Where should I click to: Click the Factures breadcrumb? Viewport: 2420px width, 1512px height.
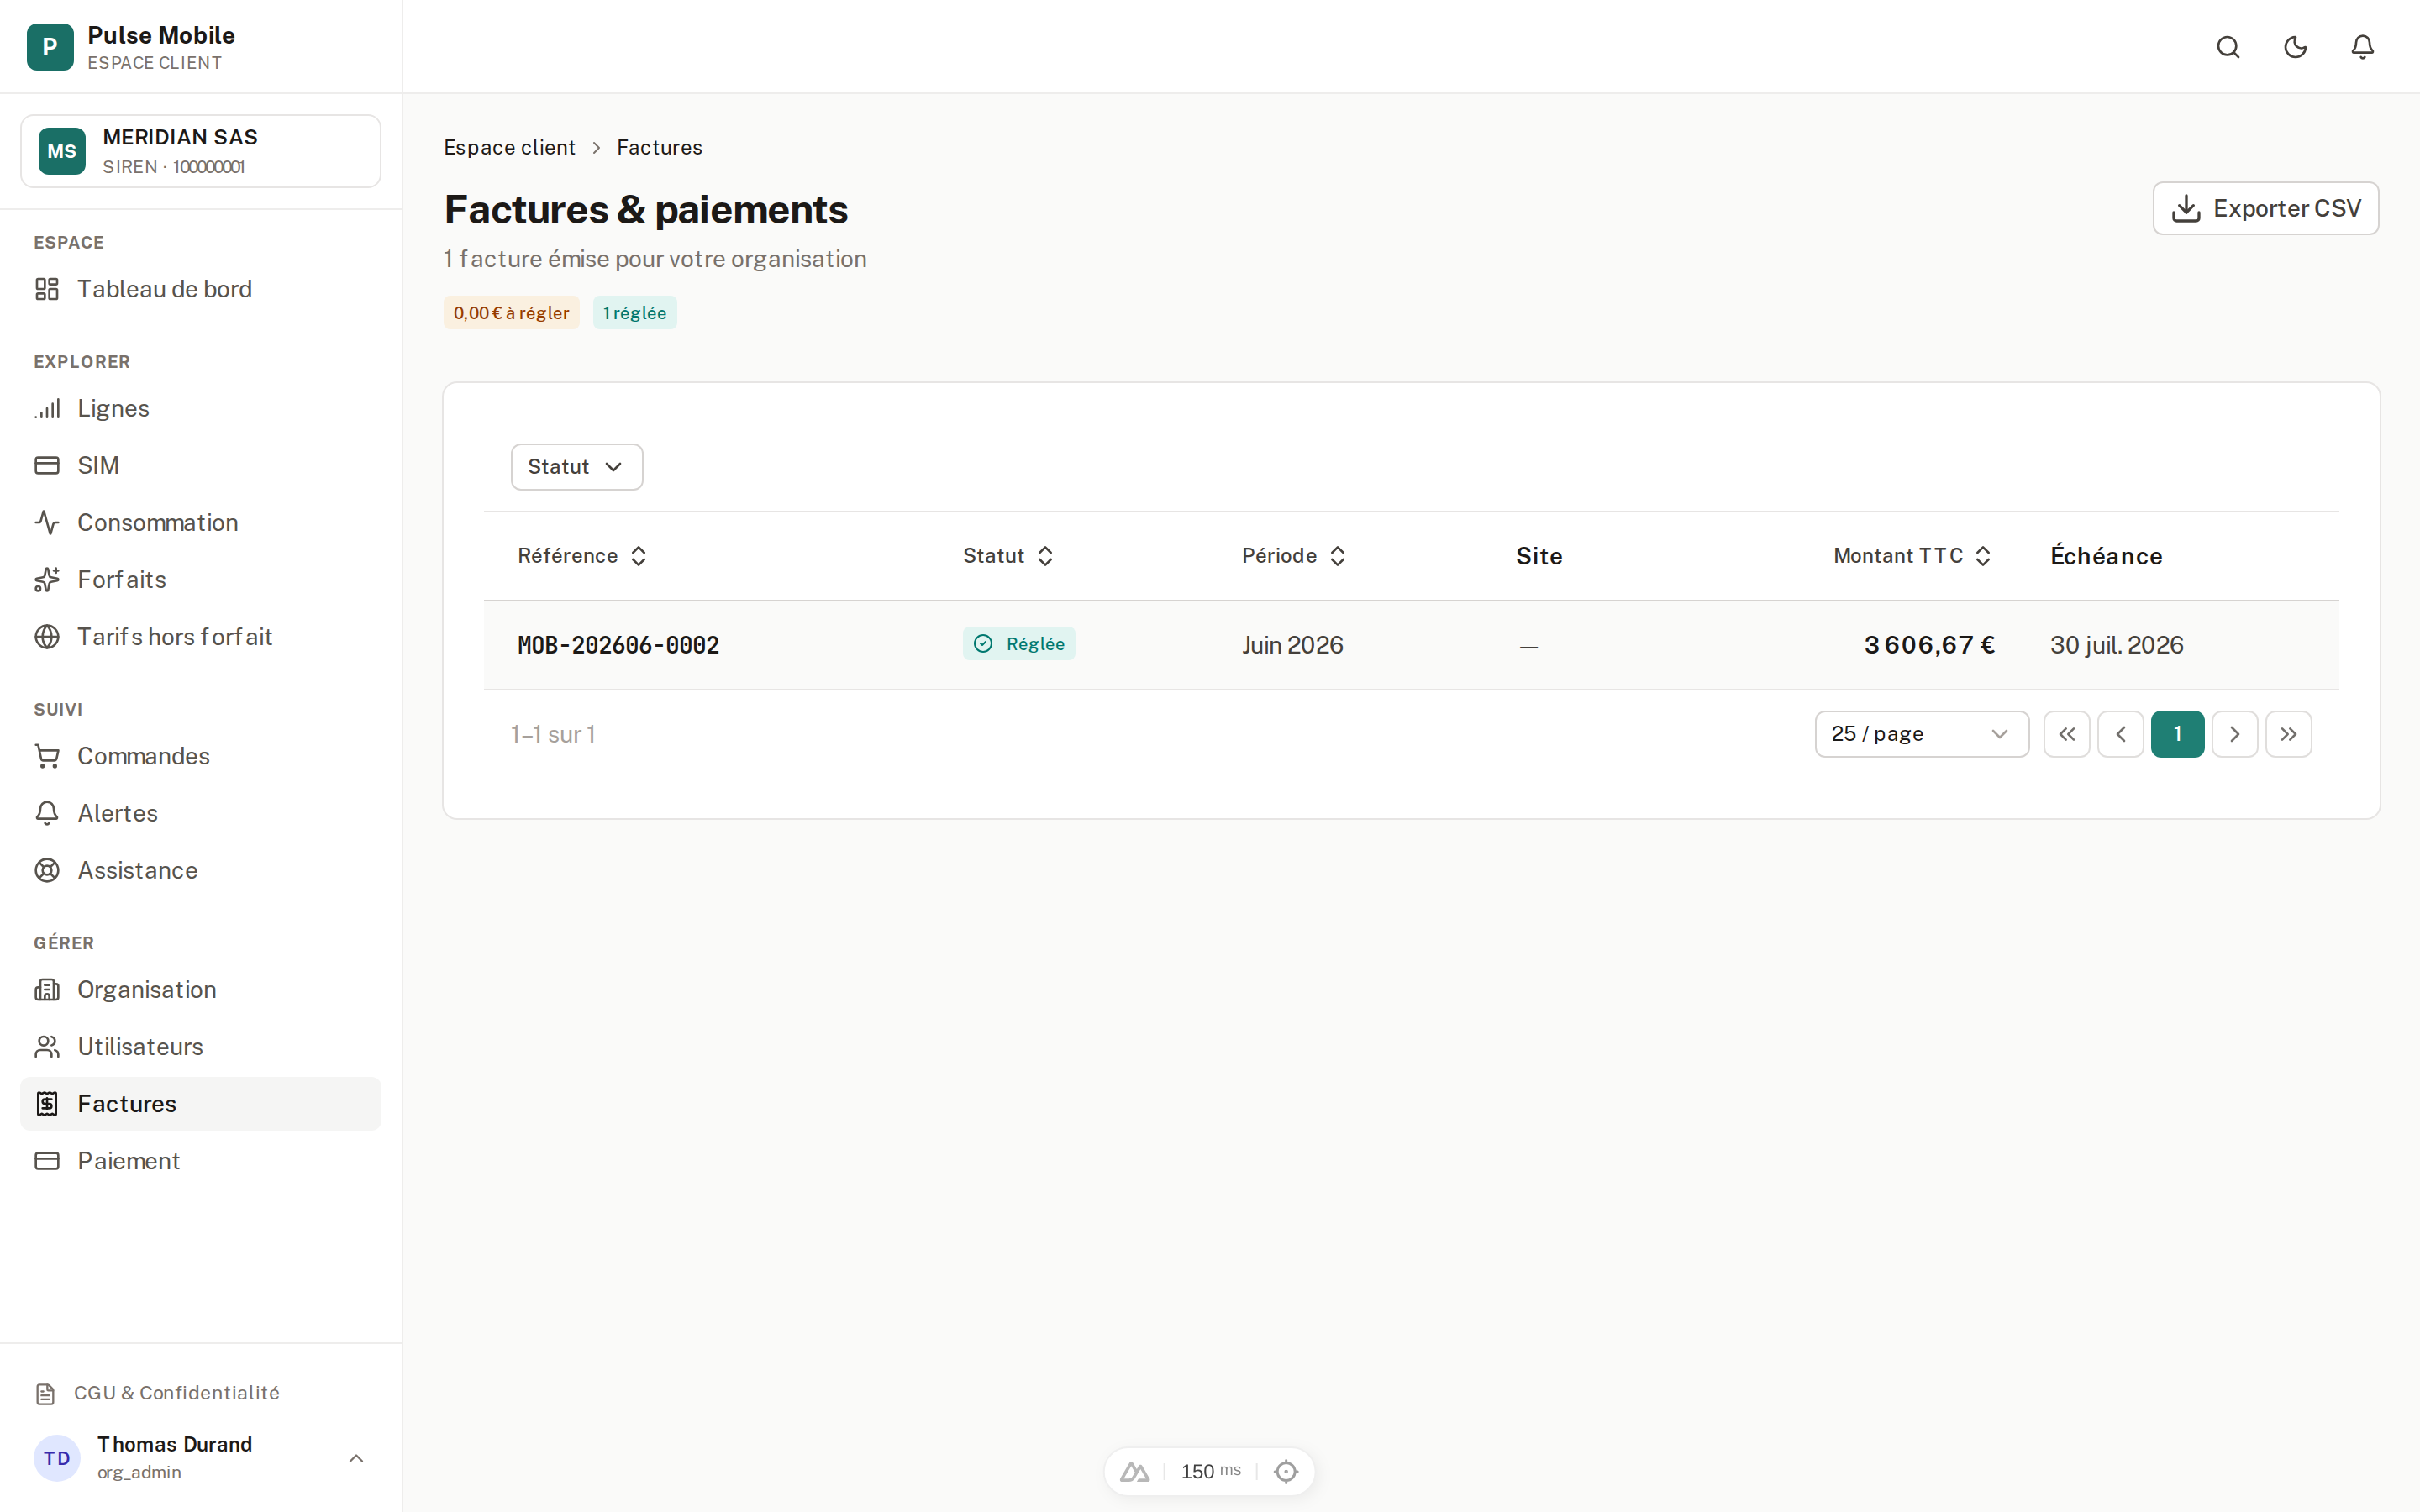pos(659,147)
